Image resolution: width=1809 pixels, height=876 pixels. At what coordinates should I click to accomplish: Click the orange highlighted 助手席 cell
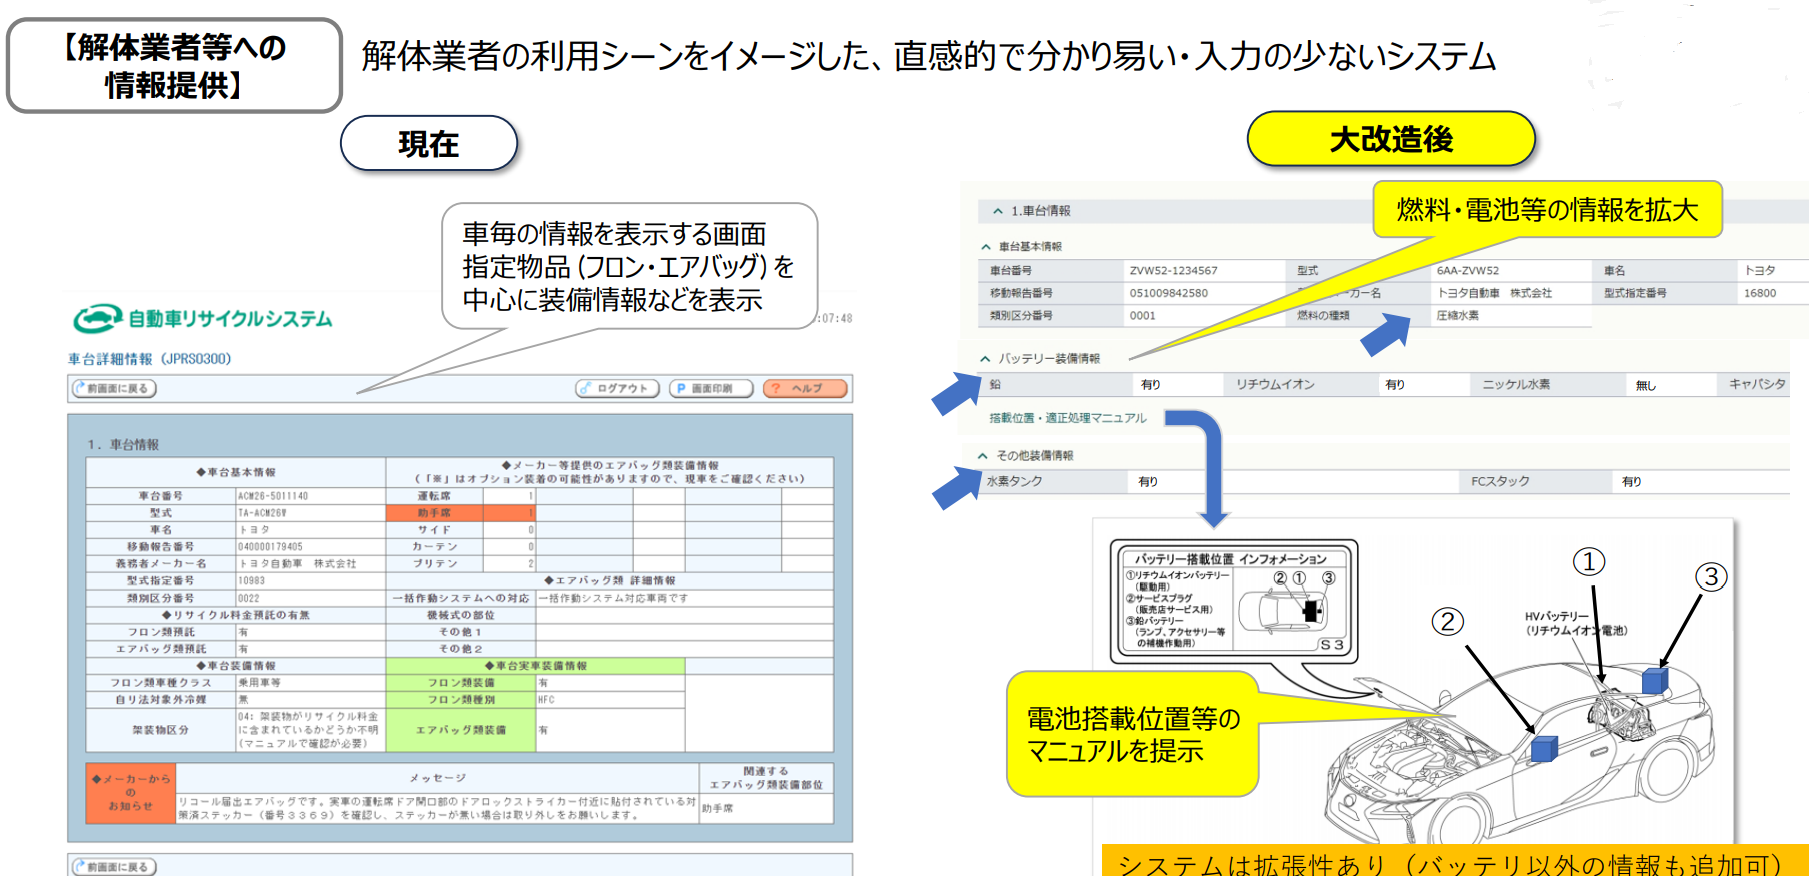tap(434, 513)
